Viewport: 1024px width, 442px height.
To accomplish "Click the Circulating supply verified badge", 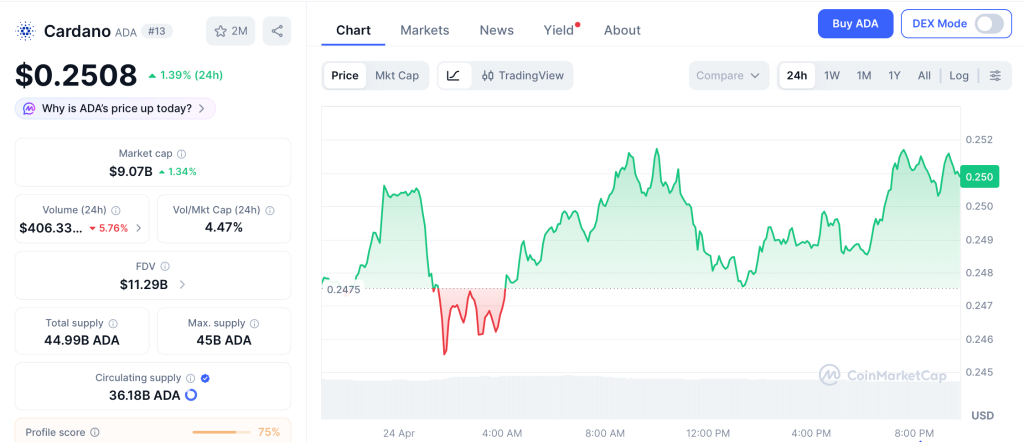I will tap(205, 378).
